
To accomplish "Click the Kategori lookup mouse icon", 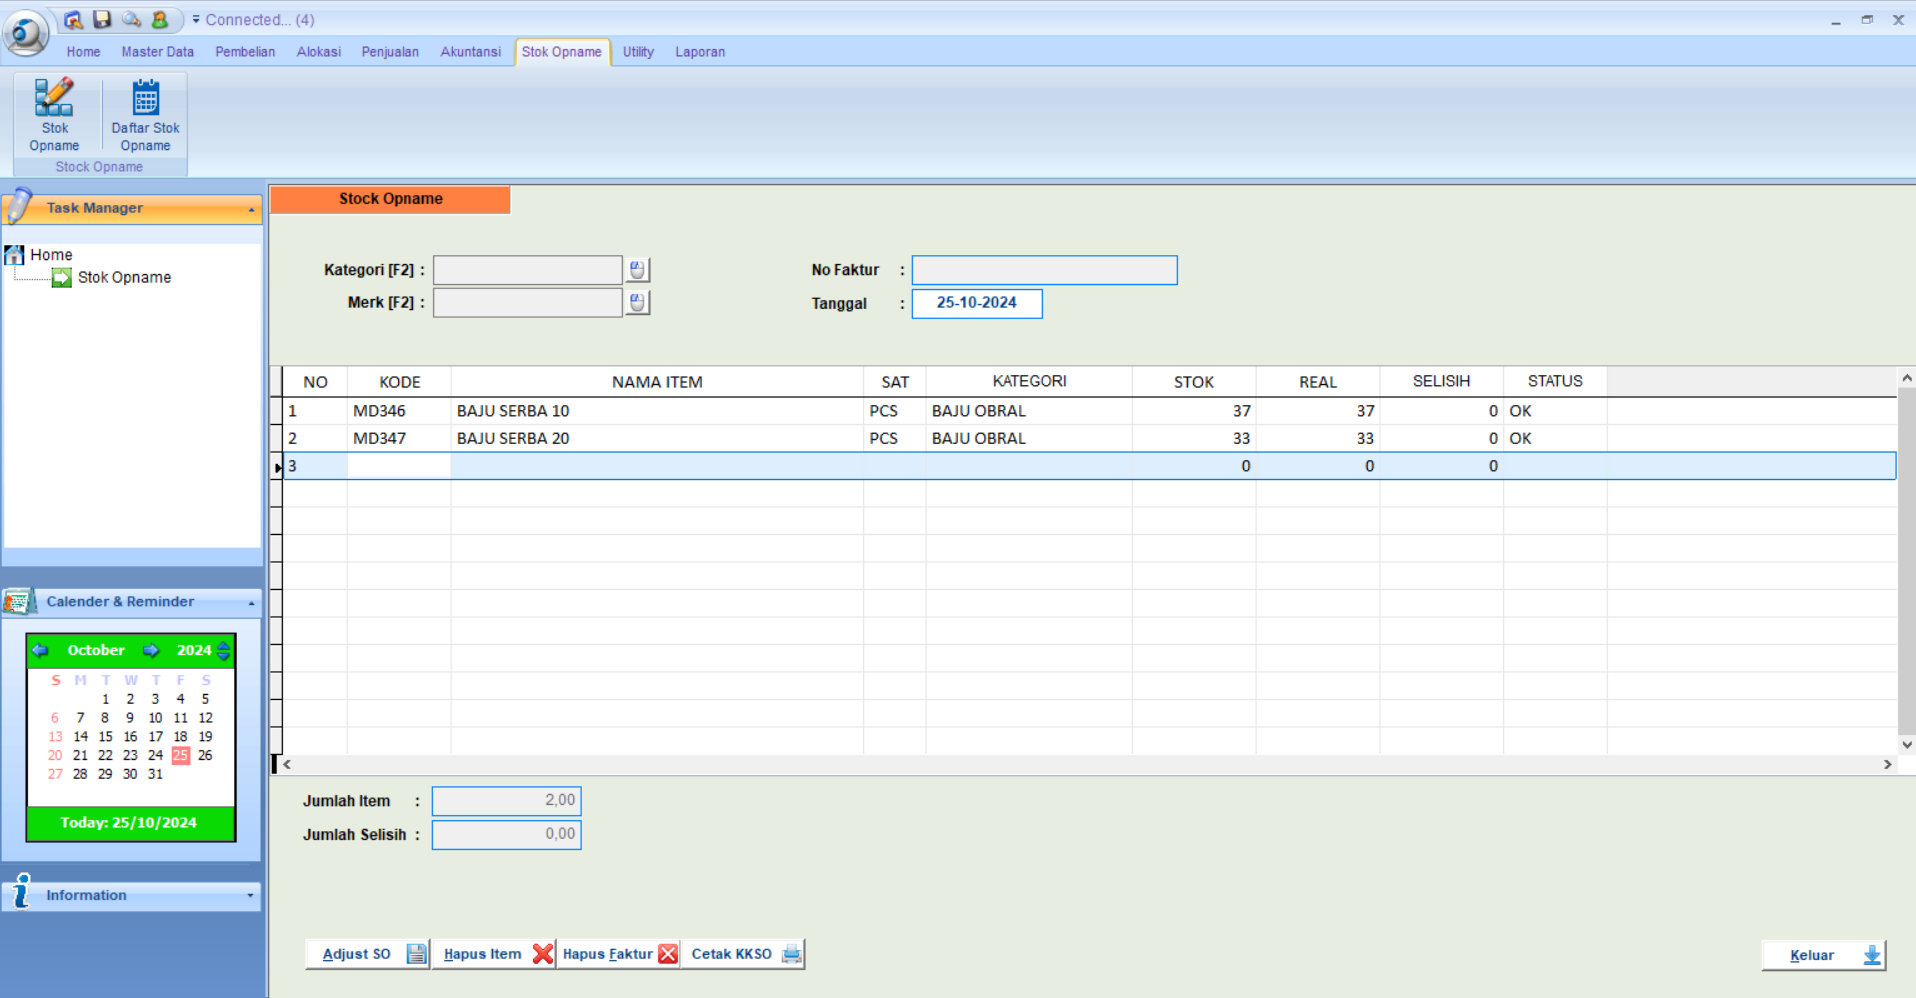I will click(637, 270).
